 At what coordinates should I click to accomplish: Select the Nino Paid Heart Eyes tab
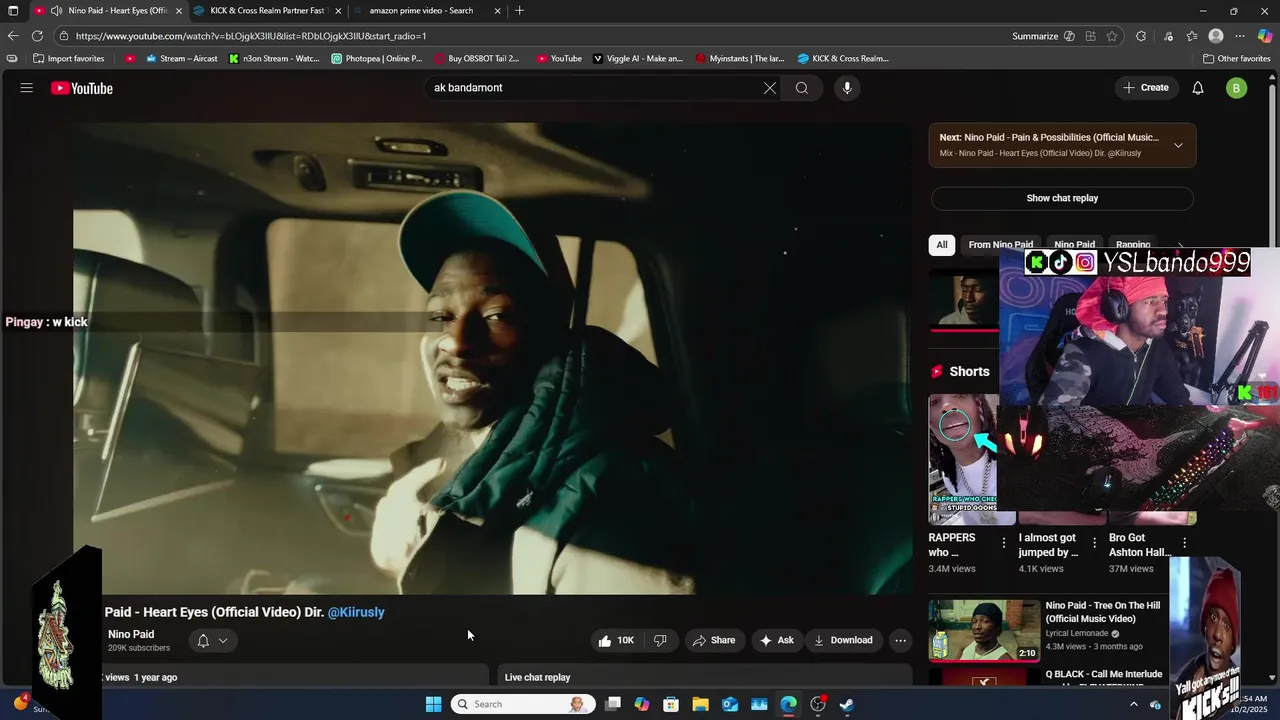click(x=110, y=11)
